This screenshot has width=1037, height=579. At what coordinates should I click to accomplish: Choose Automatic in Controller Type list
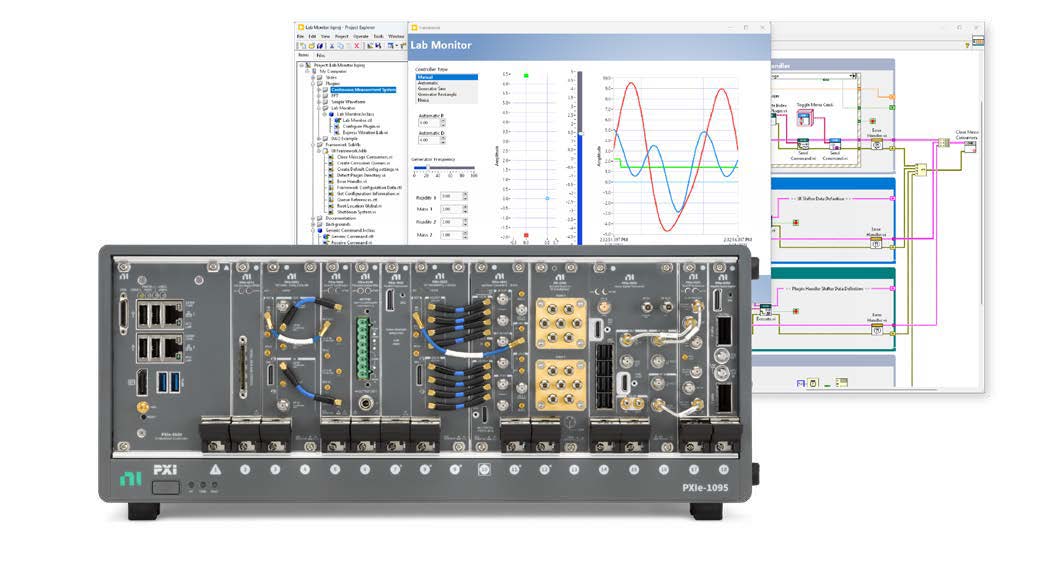(x=446, y=83)
